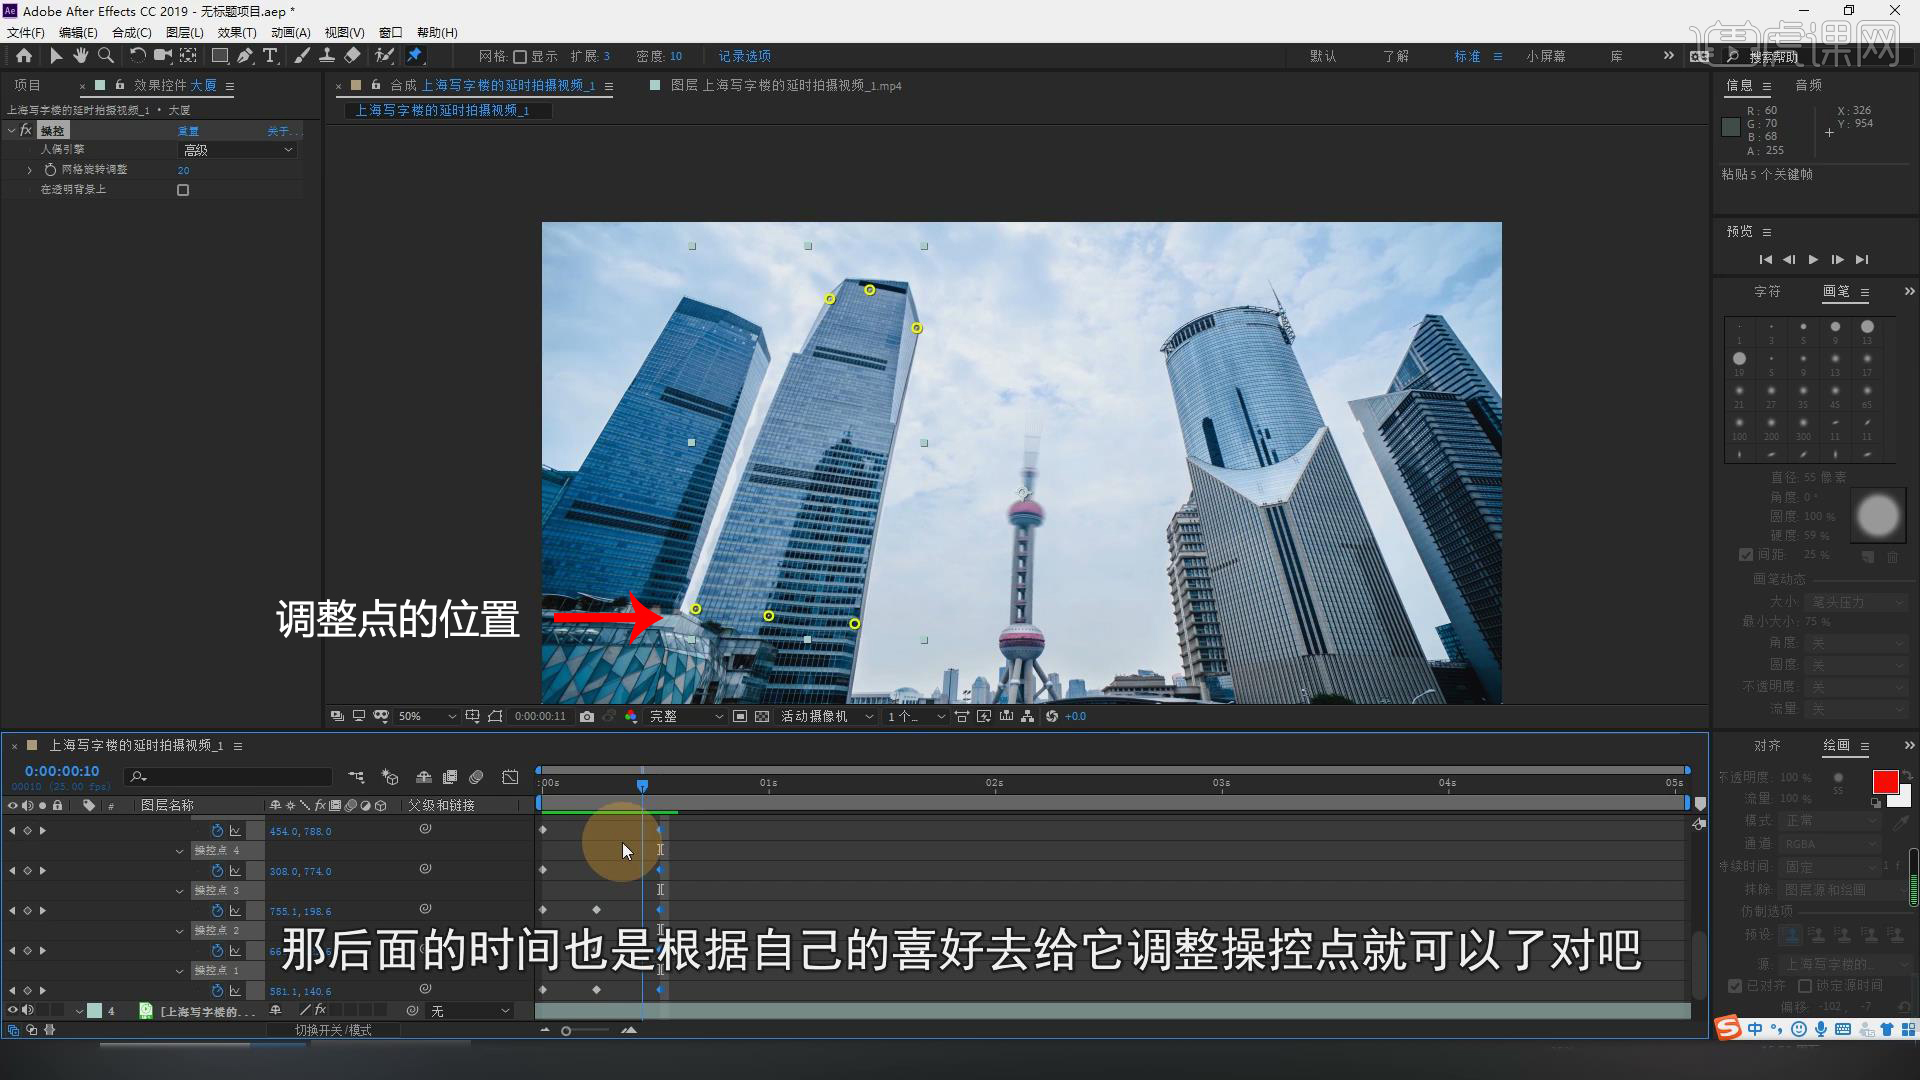This screenshot has width=1920, height=1080.
Task: Open the 人偶引擎 高级 dropdown
Action: [x=238, y=150]
